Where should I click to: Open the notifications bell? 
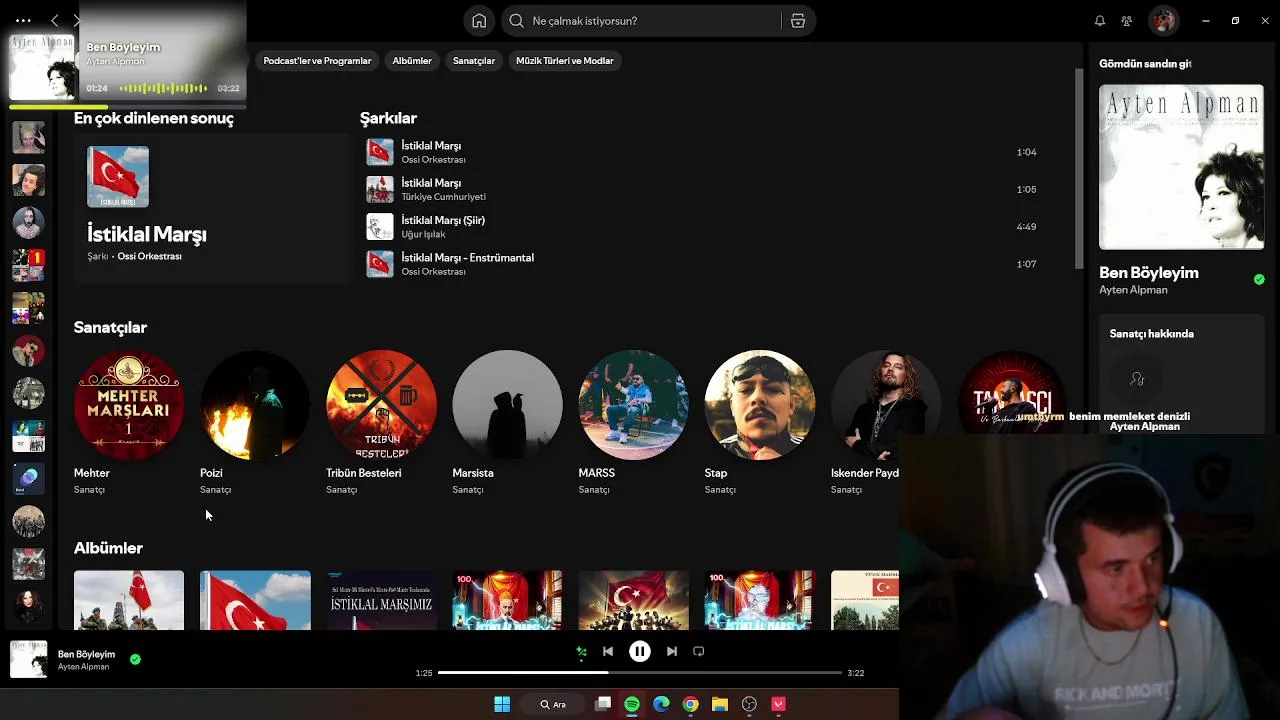pyautogui.click(x=1100, y=21)
